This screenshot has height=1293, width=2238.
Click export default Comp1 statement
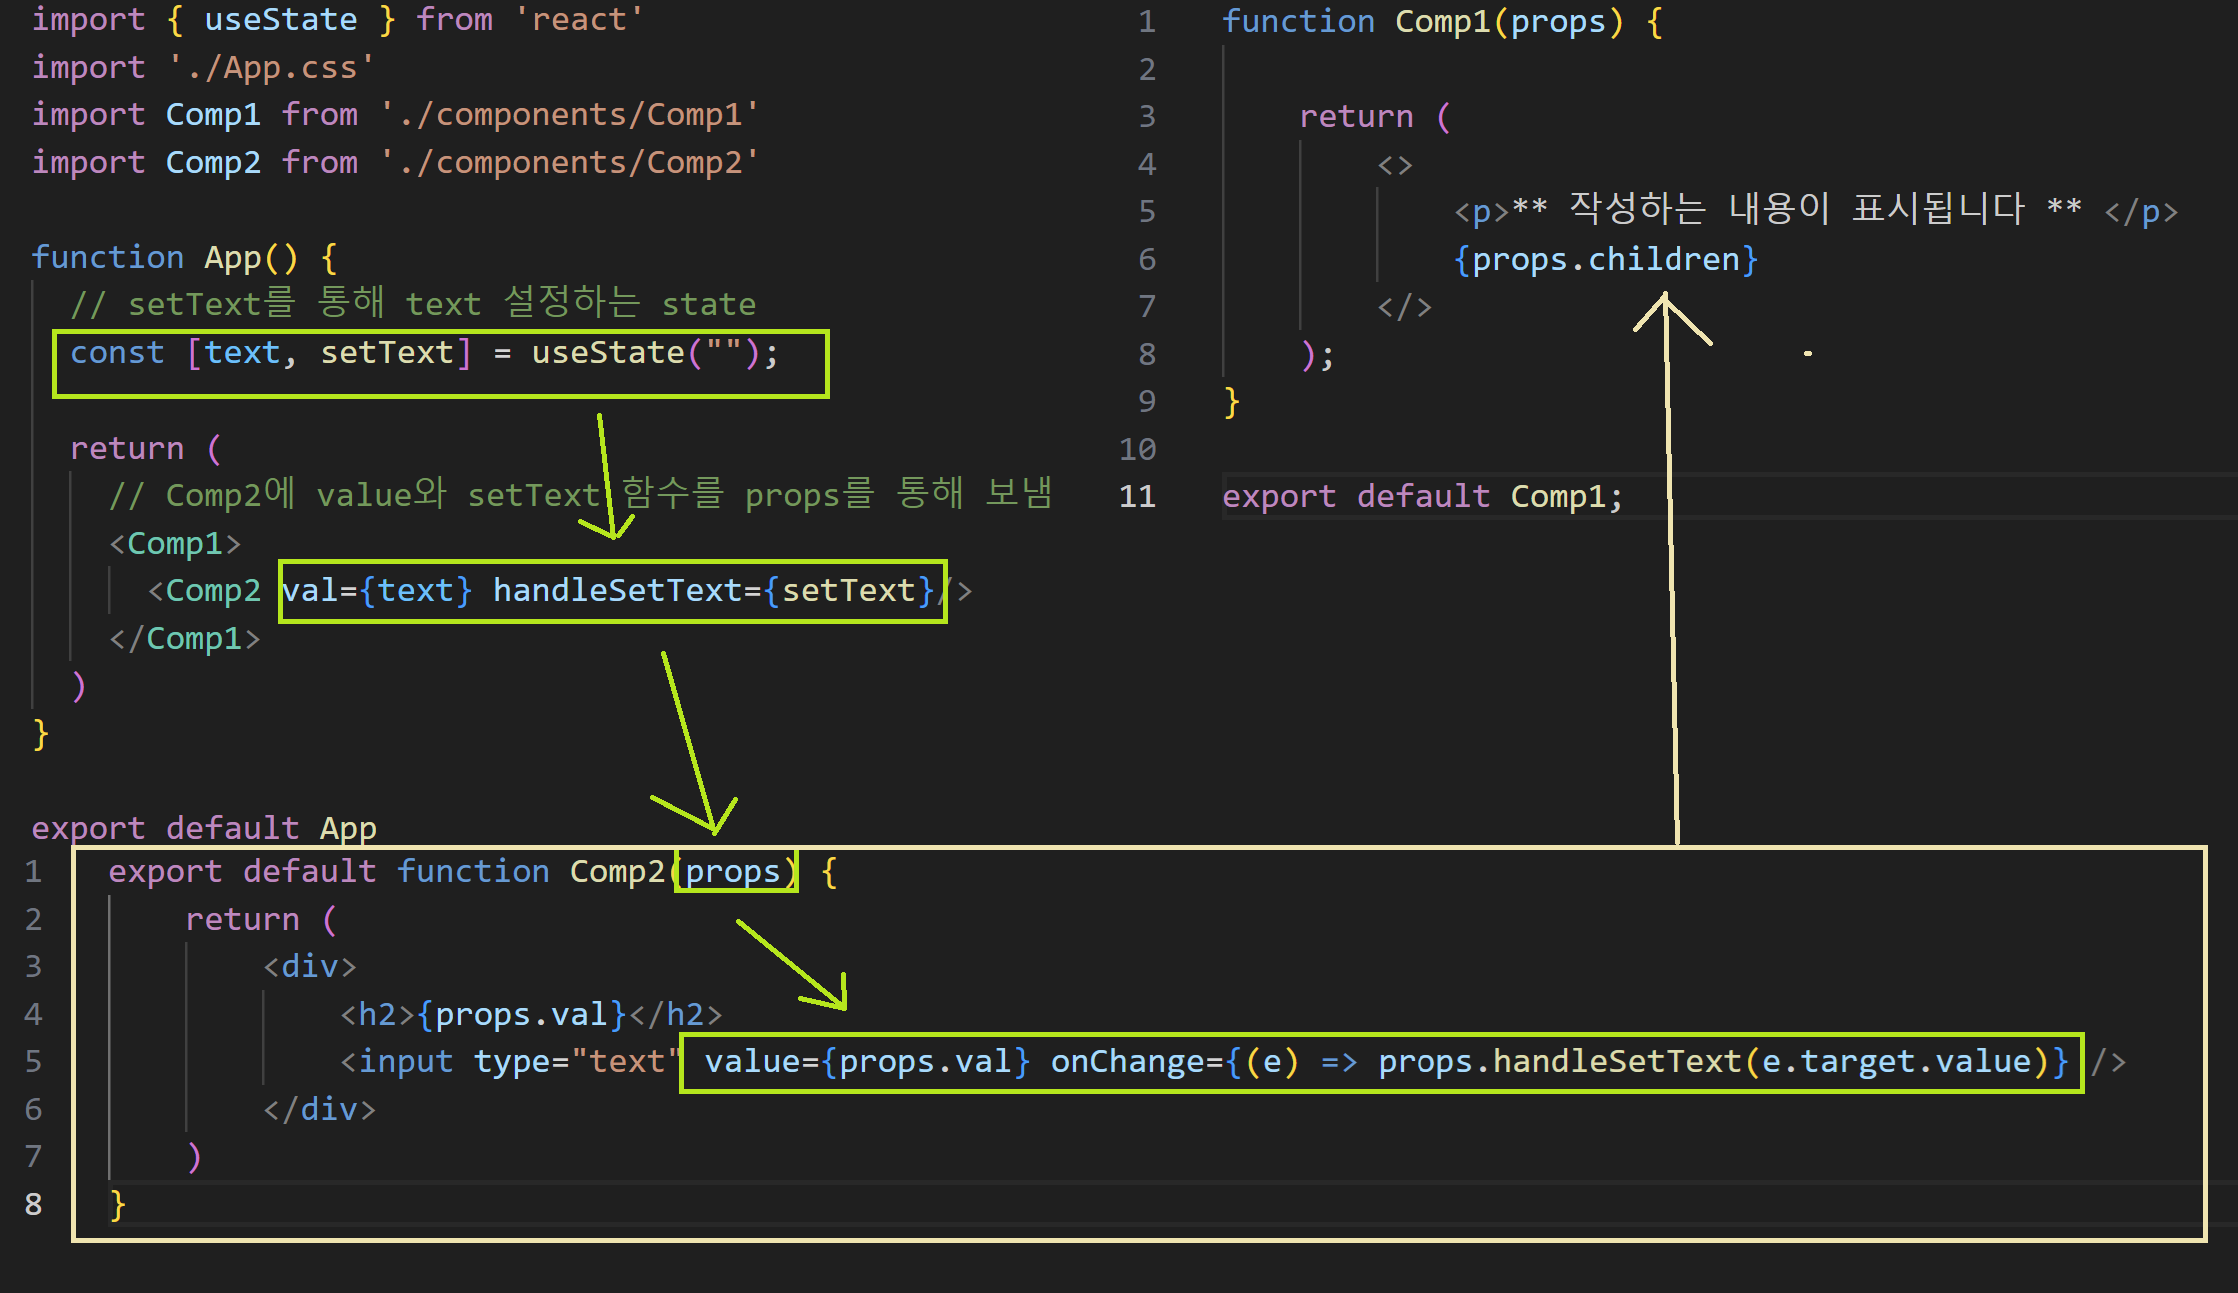(x=1421, y=497)
